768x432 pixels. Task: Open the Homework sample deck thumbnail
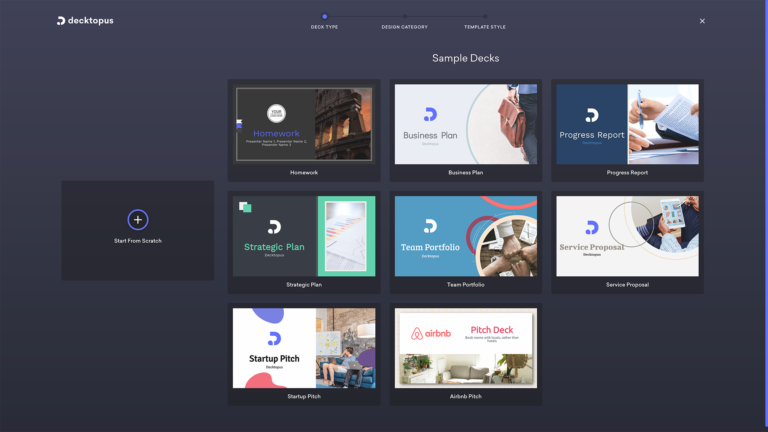[304, 124]
